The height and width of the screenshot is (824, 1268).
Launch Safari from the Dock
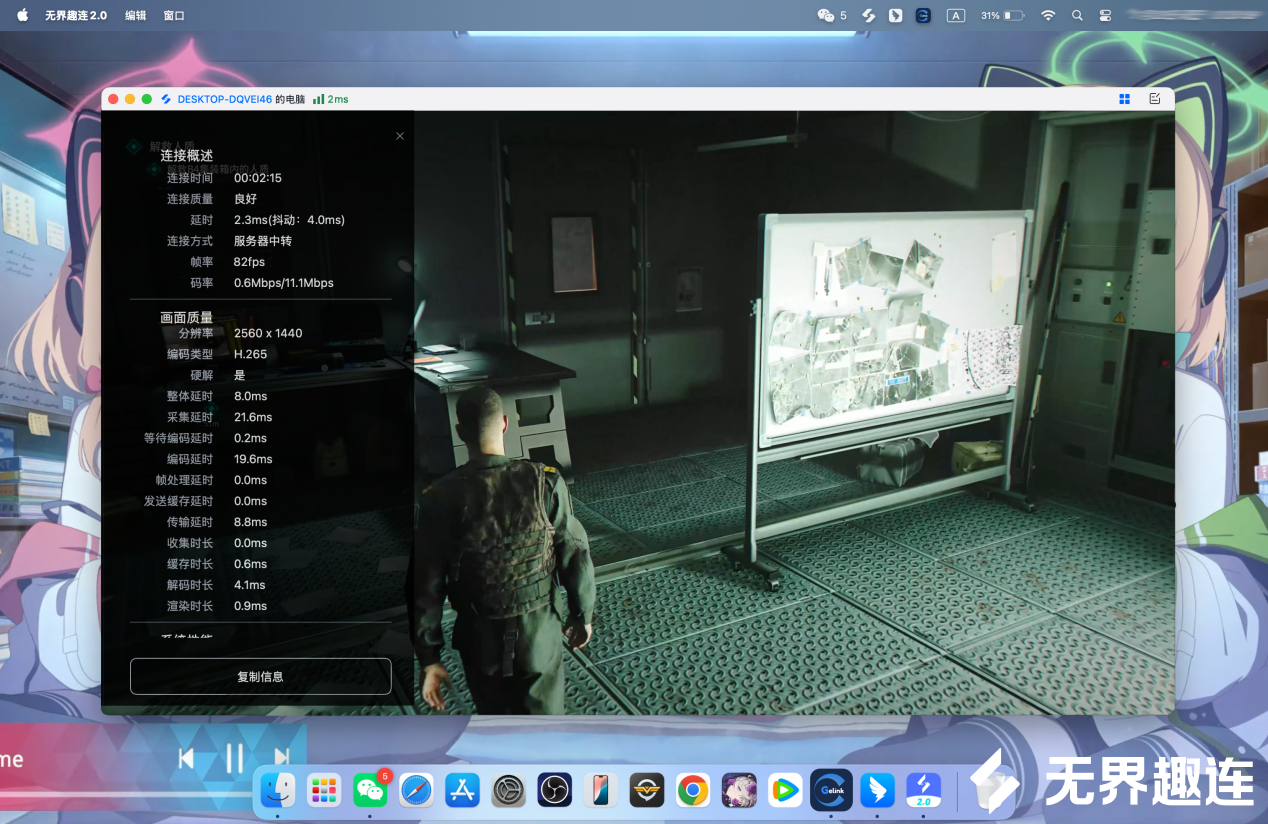pos(416,790)
